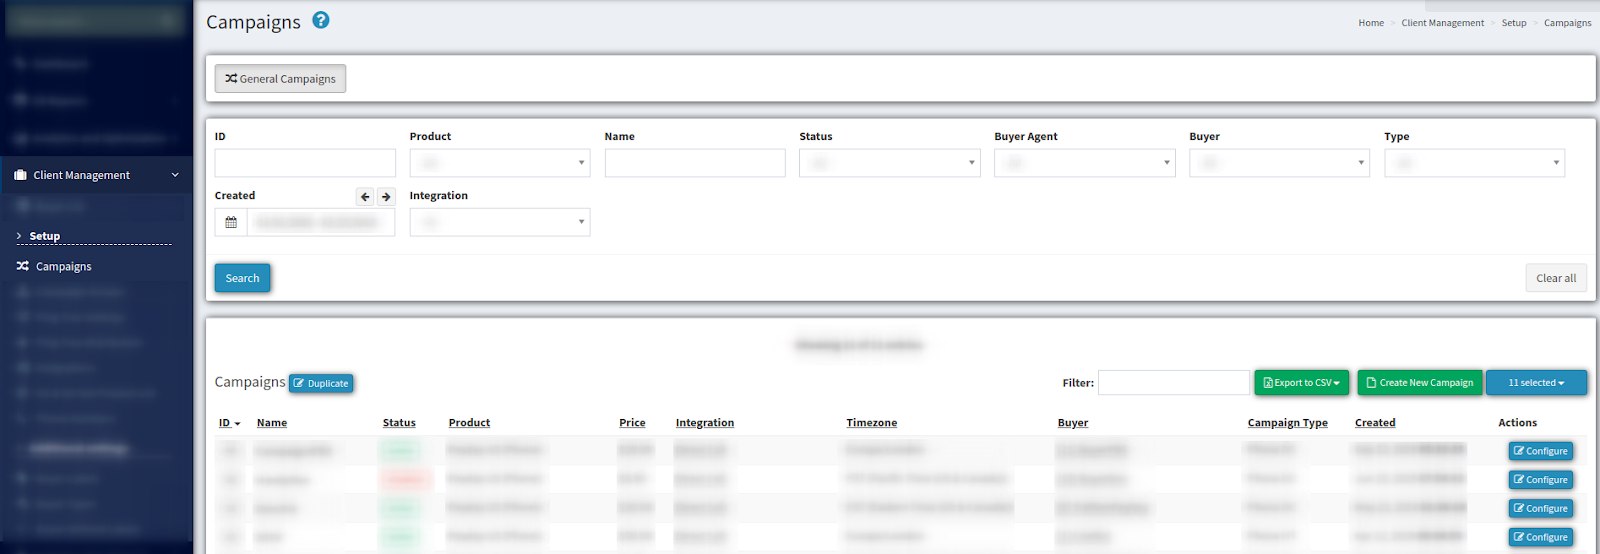
Task: Click the General Campaigns button
Action: (x=280, y=79)
